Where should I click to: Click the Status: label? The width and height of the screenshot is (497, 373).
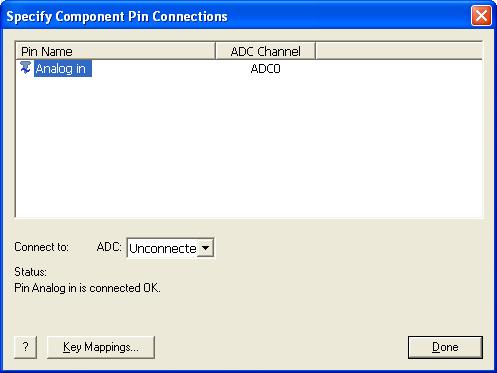coord(30,272)
